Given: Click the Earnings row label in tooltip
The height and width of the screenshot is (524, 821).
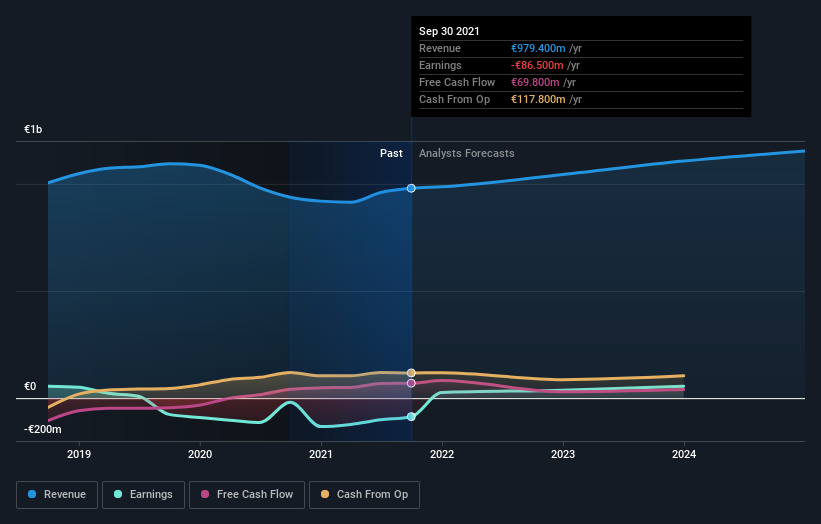Looking at the screenshot, I should 440,65.
